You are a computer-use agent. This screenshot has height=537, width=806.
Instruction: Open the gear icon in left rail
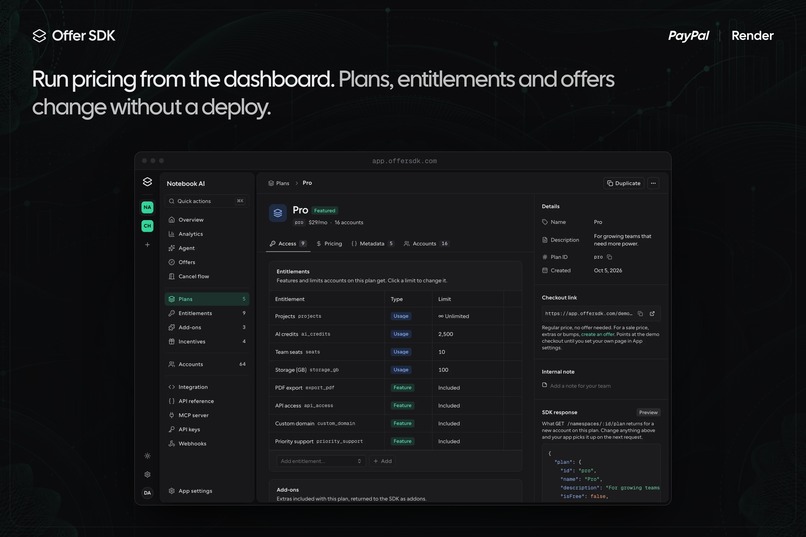[148, 474]
